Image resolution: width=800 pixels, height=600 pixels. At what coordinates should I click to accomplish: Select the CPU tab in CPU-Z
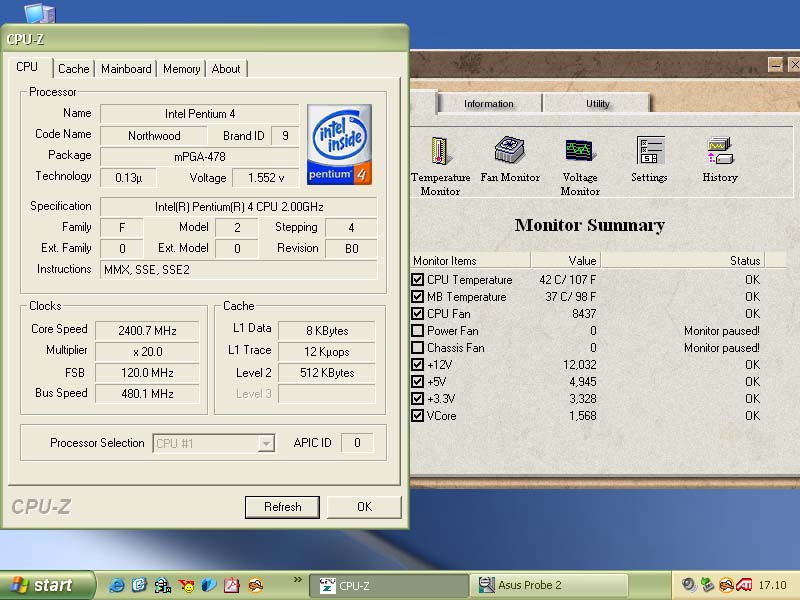point(28,67)
